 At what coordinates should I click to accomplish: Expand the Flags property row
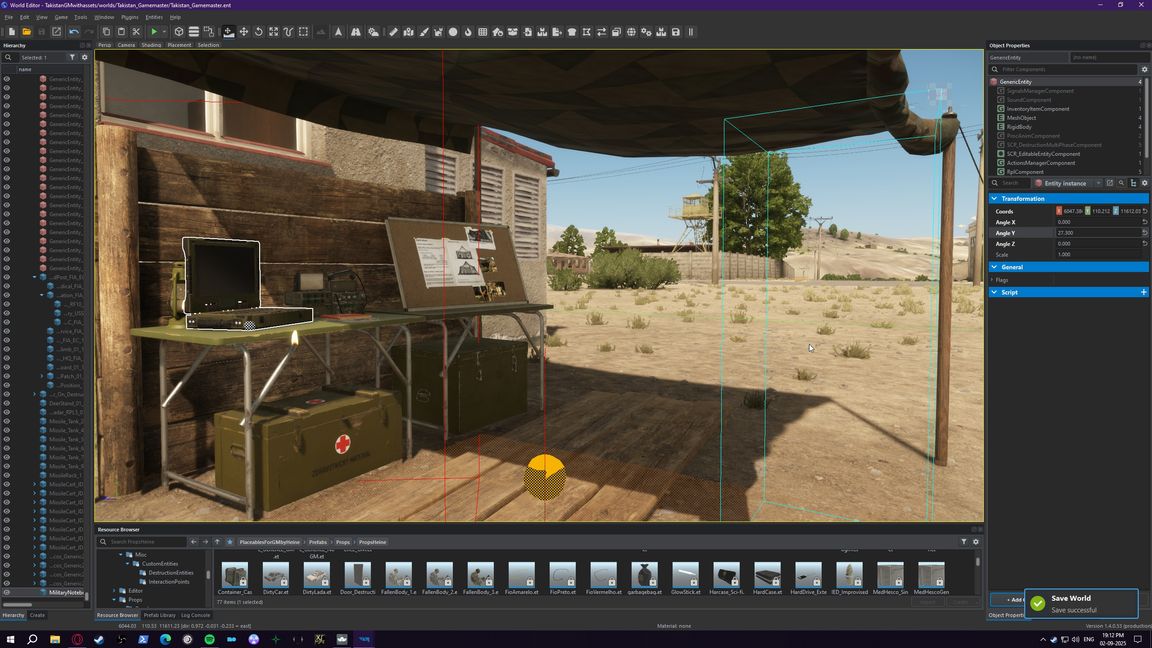pos(992,280)
